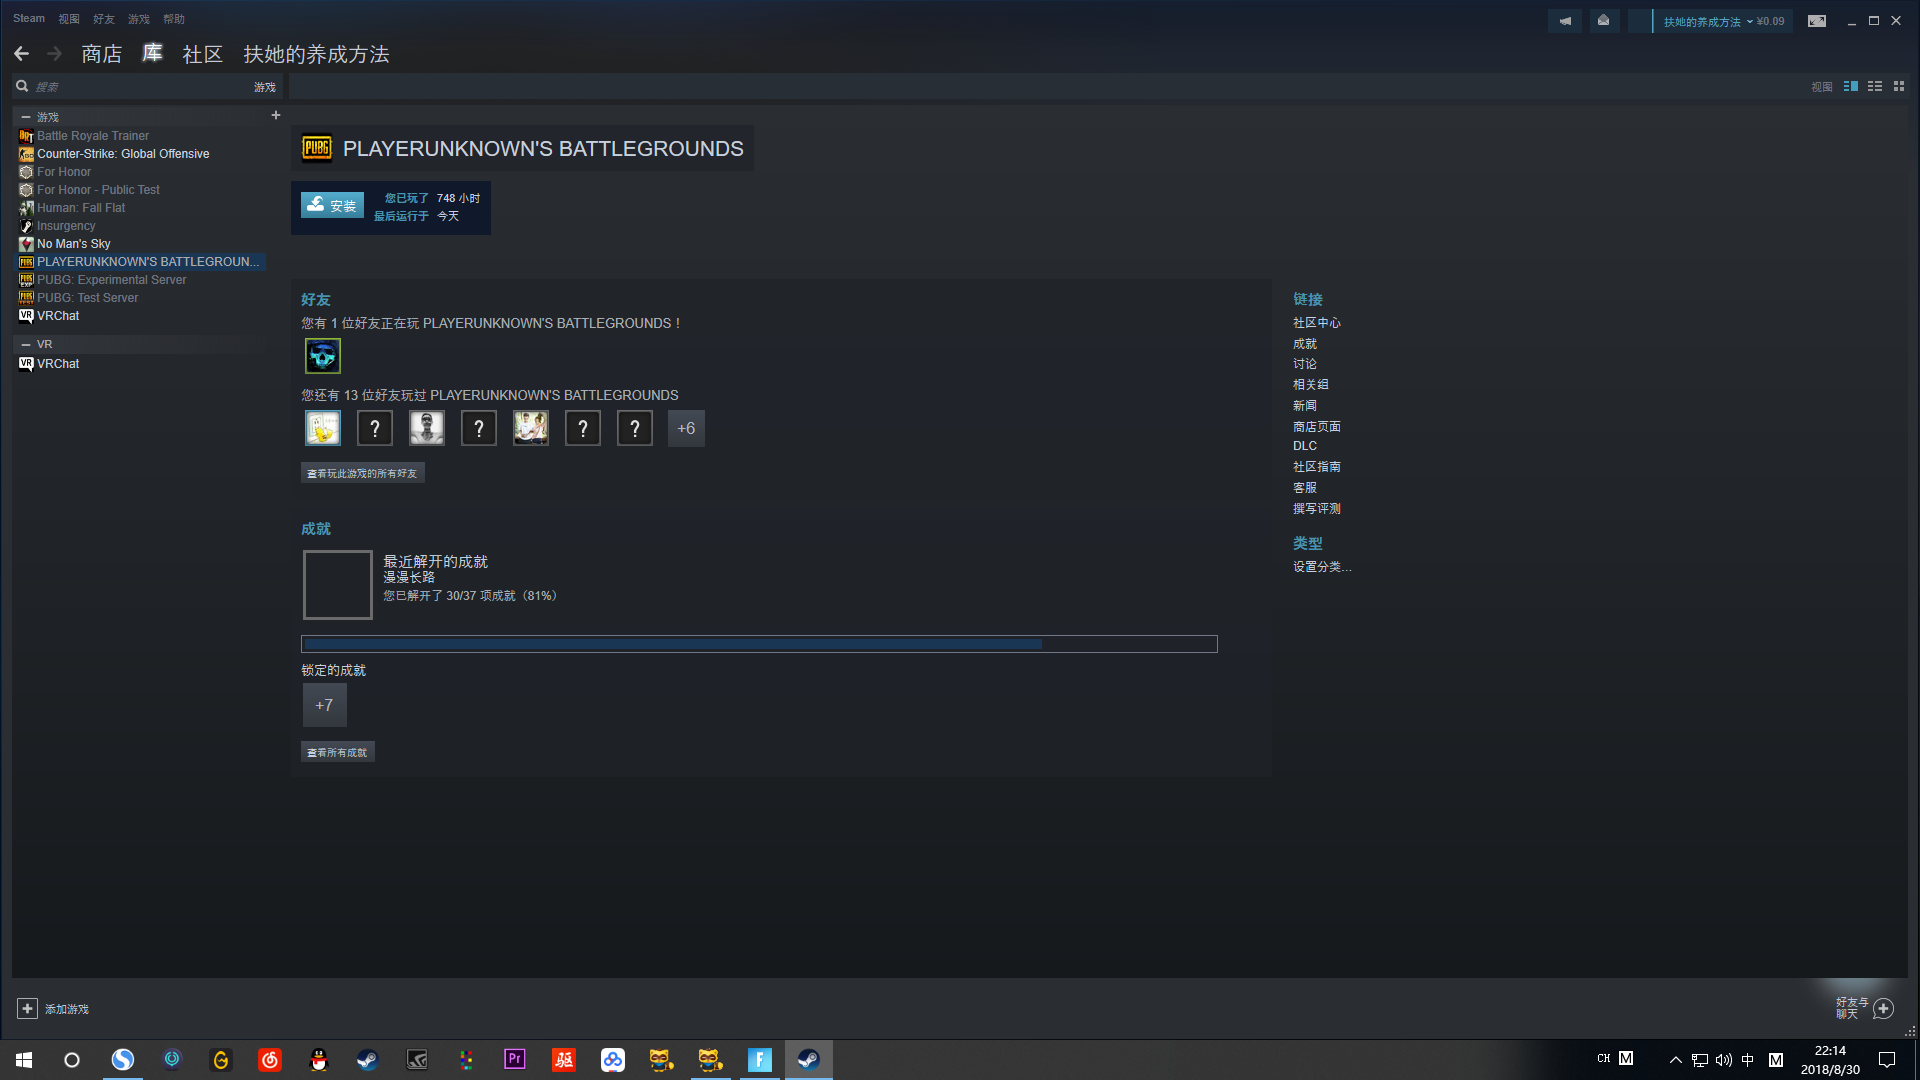Open the friends and chat icon
Screen dimensions: 1920x1080
click(1883, 1008)
